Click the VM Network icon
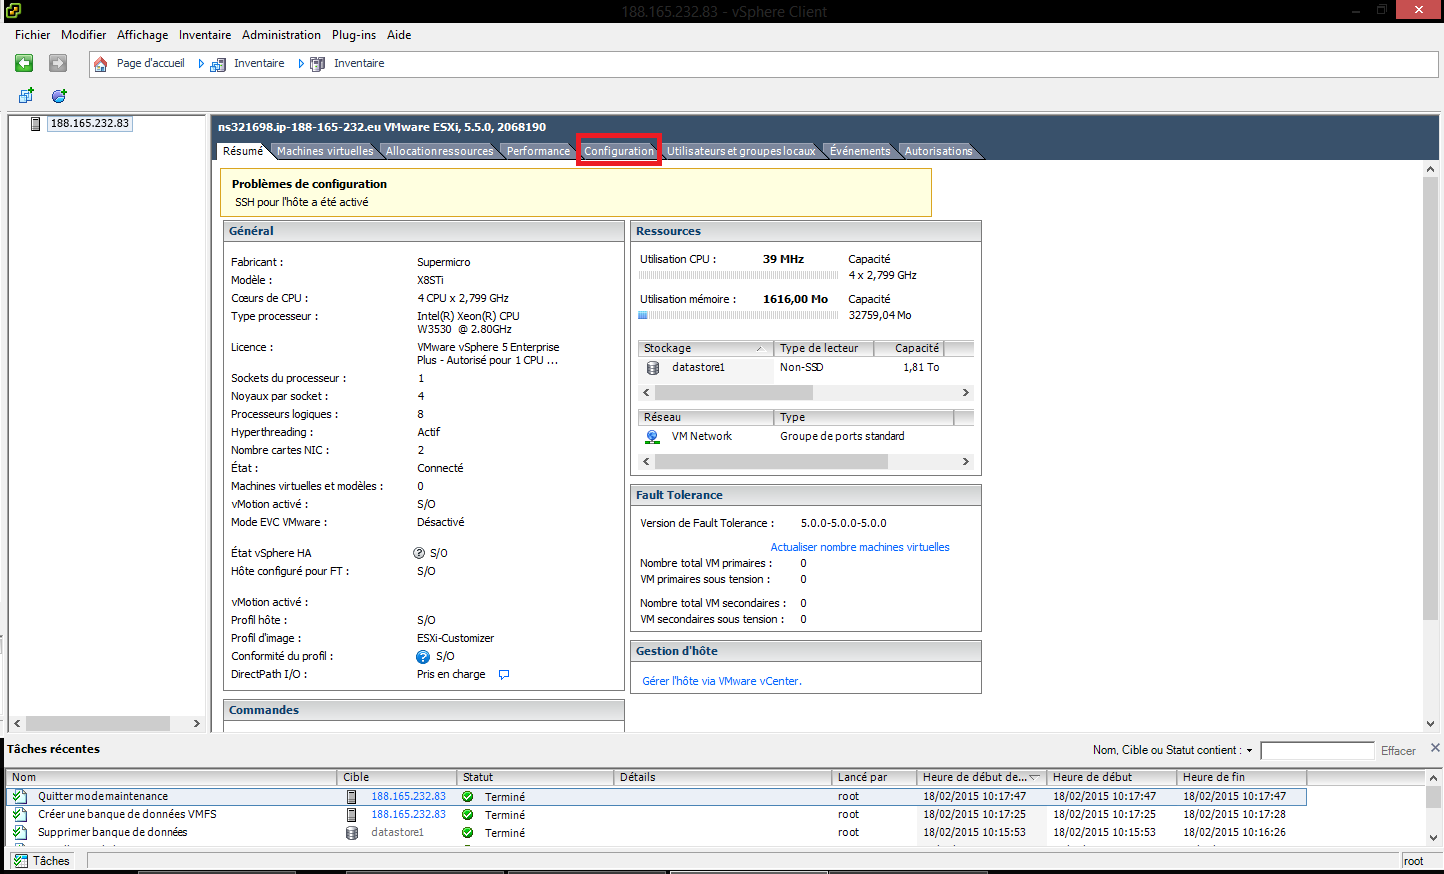The height and width of the screenshot is (874, 1444). 652,436
